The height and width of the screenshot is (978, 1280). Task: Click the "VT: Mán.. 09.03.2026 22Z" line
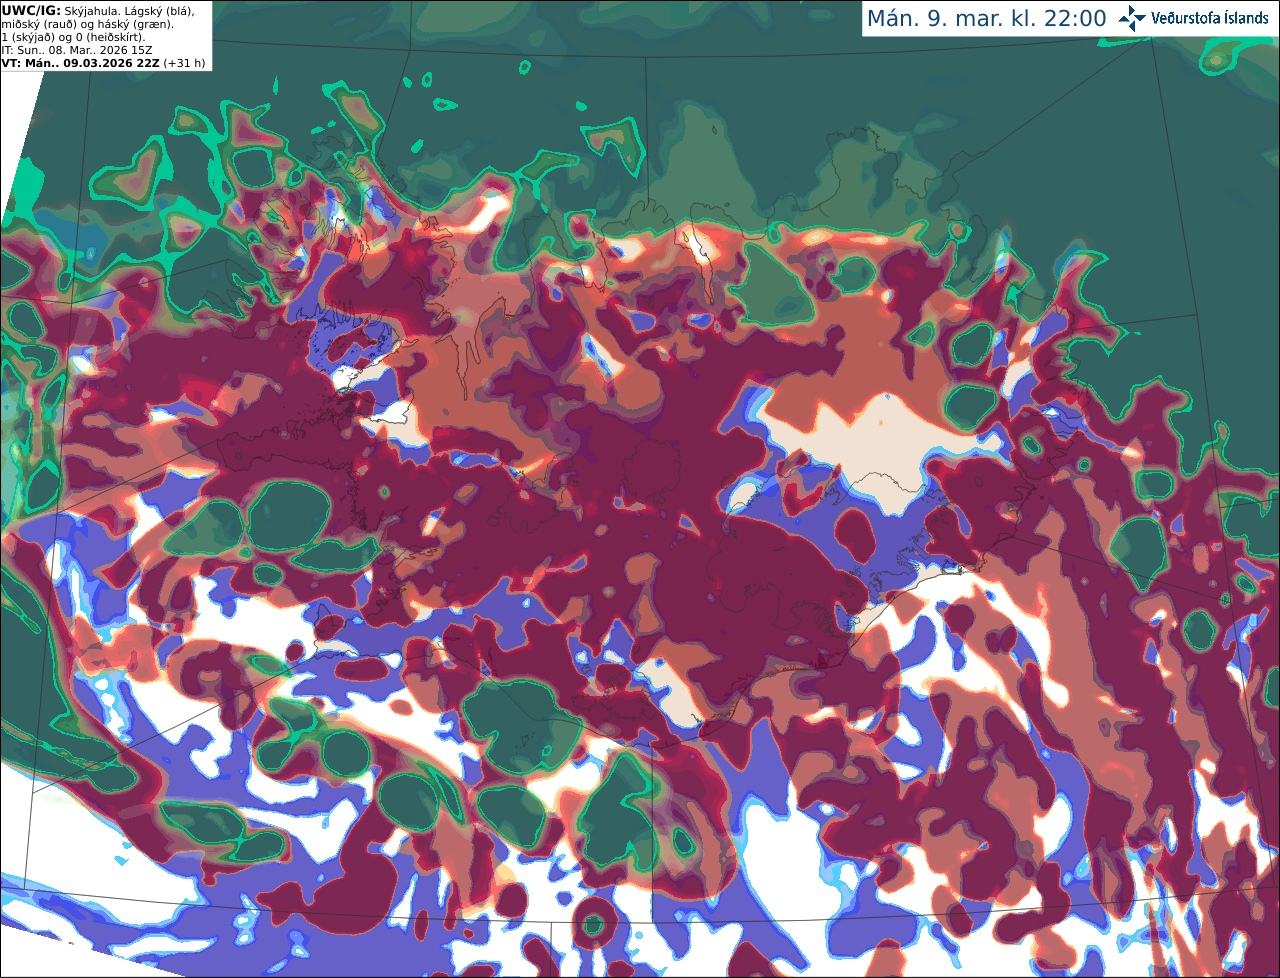coord(103,63)
